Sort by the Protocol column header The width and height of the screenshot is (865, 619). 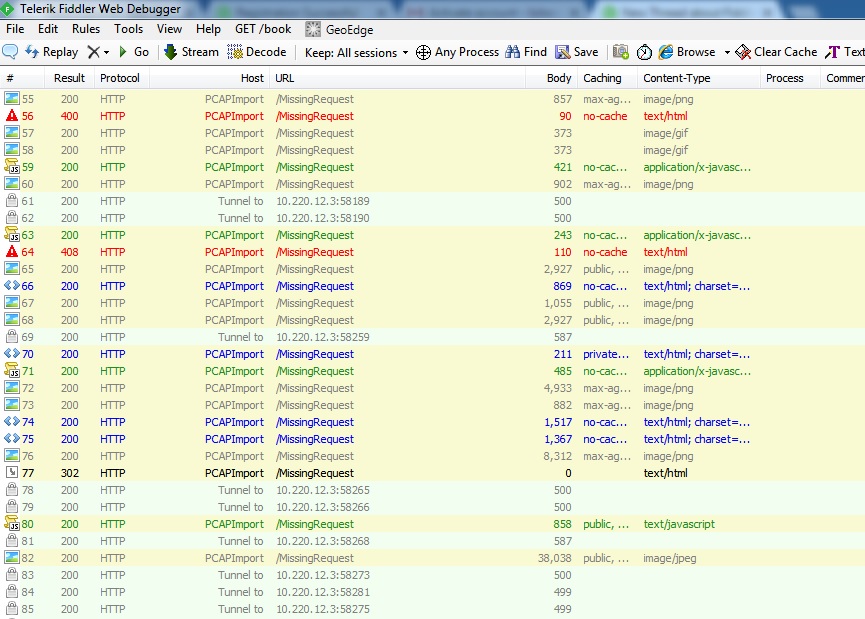tap(120, 78)
